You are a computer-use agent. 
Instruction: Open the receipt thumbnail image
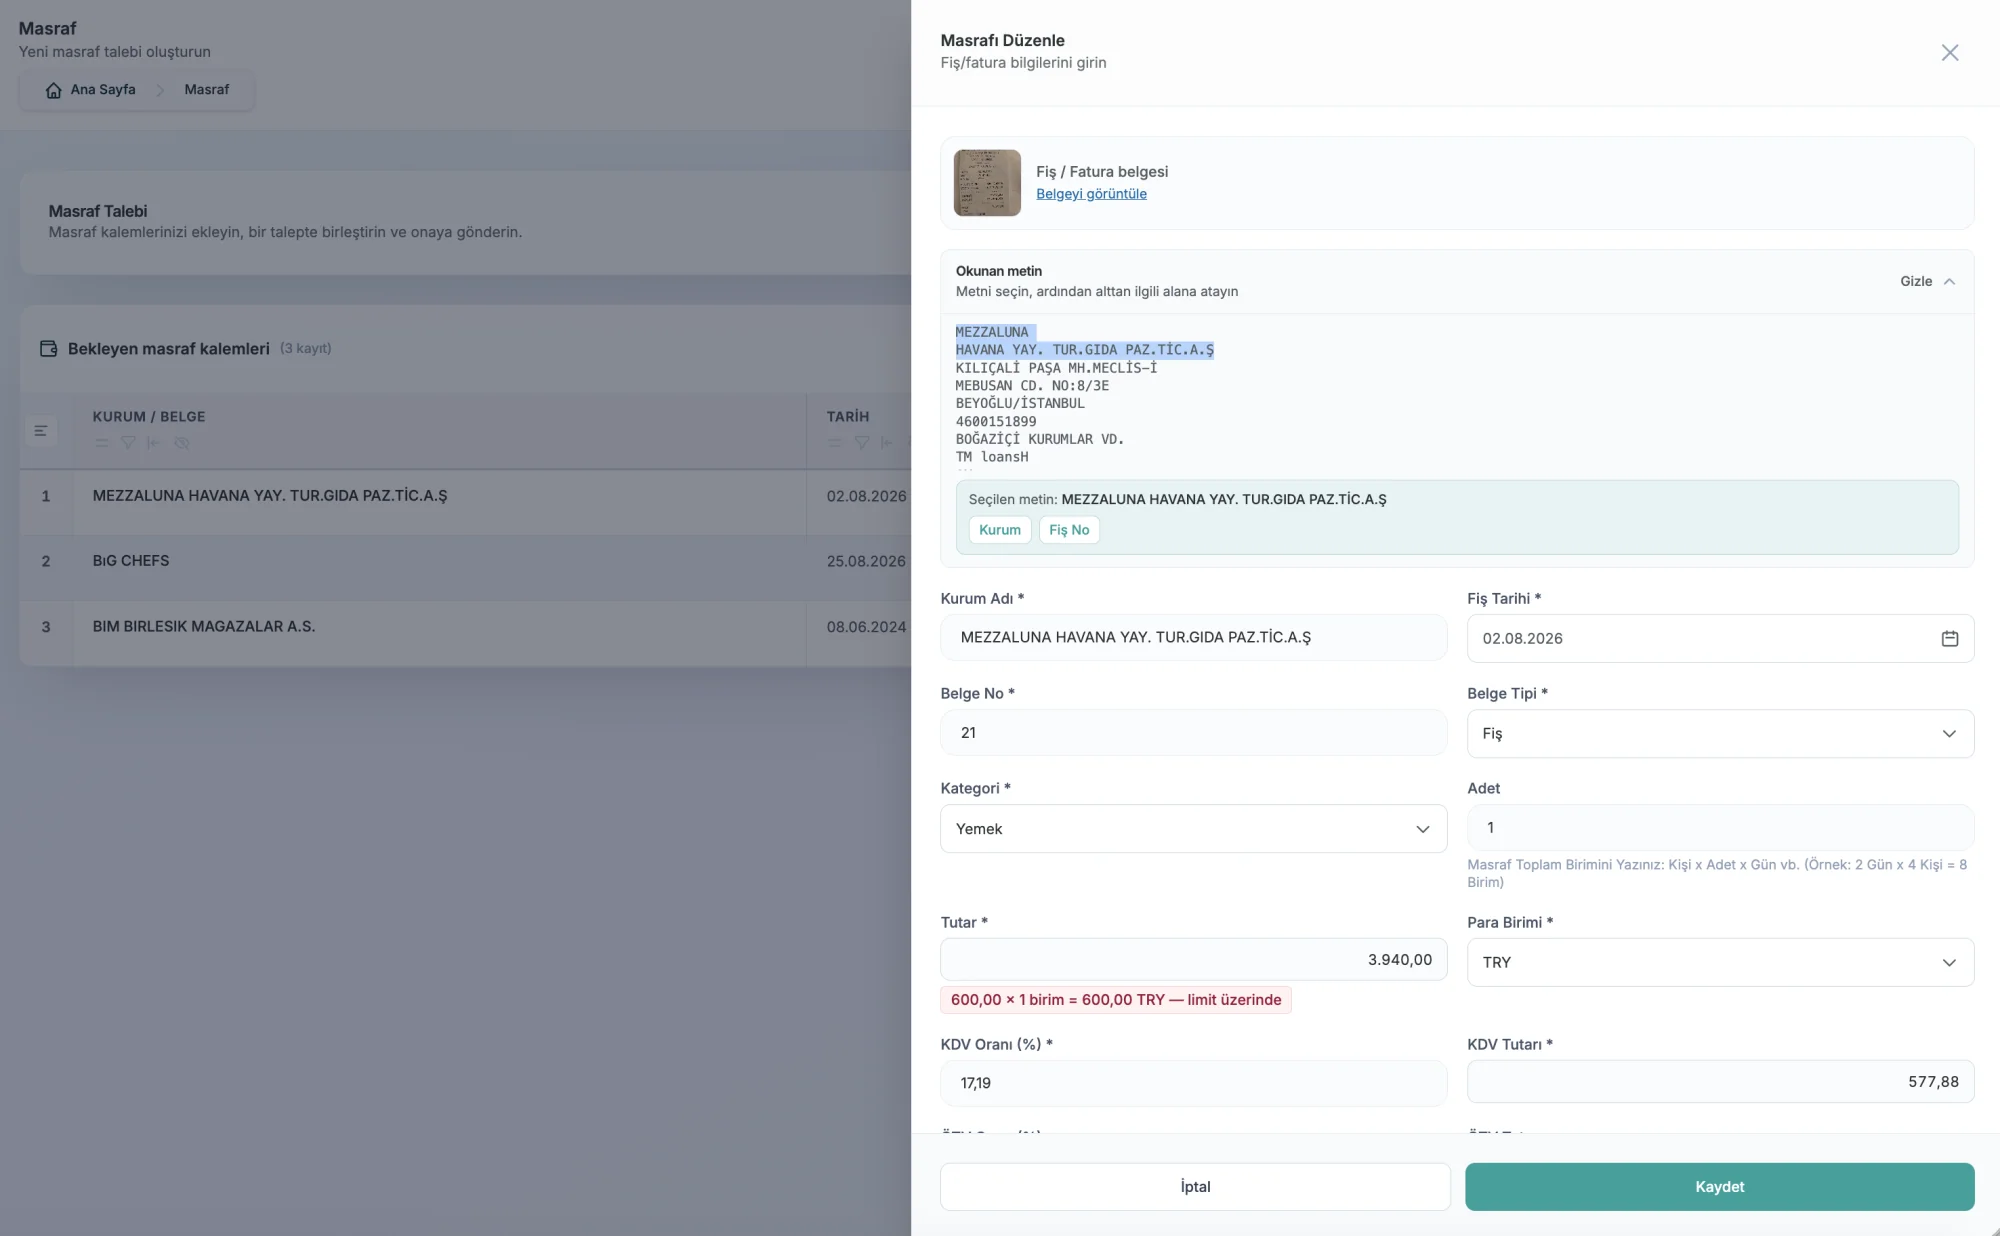[x=987, y=183]
